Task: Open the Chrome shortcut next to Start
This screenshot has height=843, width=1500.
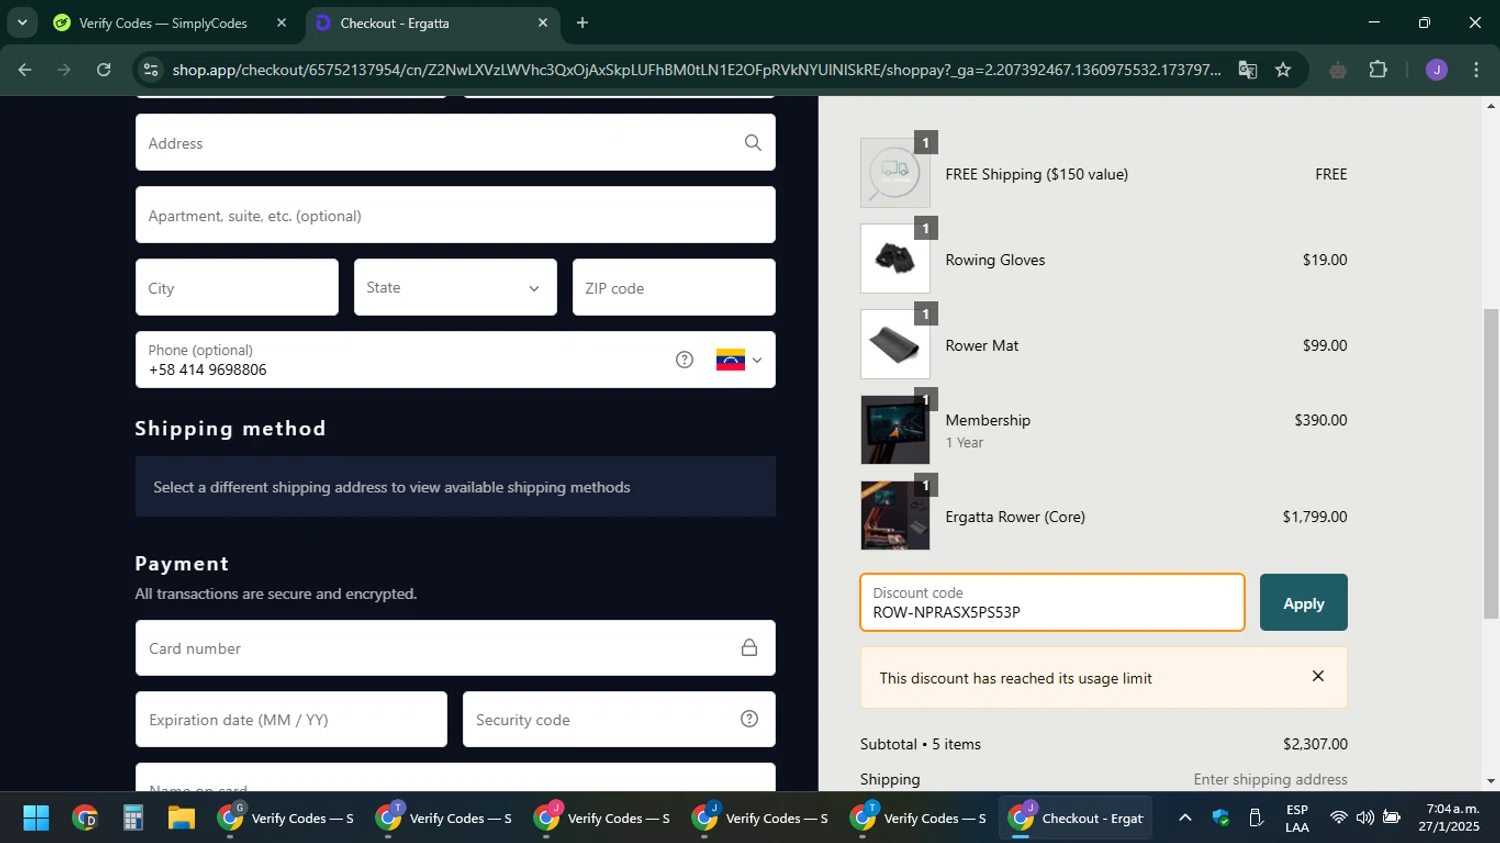Action: pos(85,819)
